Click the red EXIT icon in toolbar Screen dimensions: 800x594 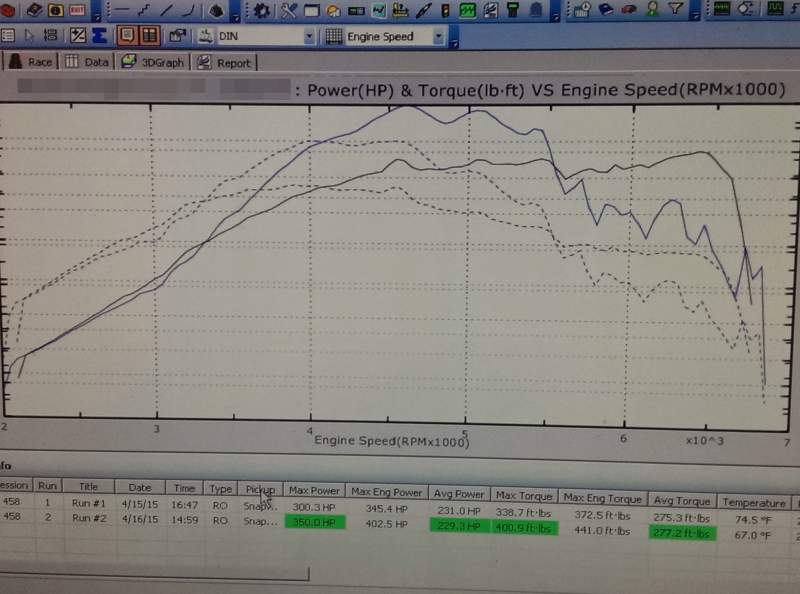pos(78,10)
